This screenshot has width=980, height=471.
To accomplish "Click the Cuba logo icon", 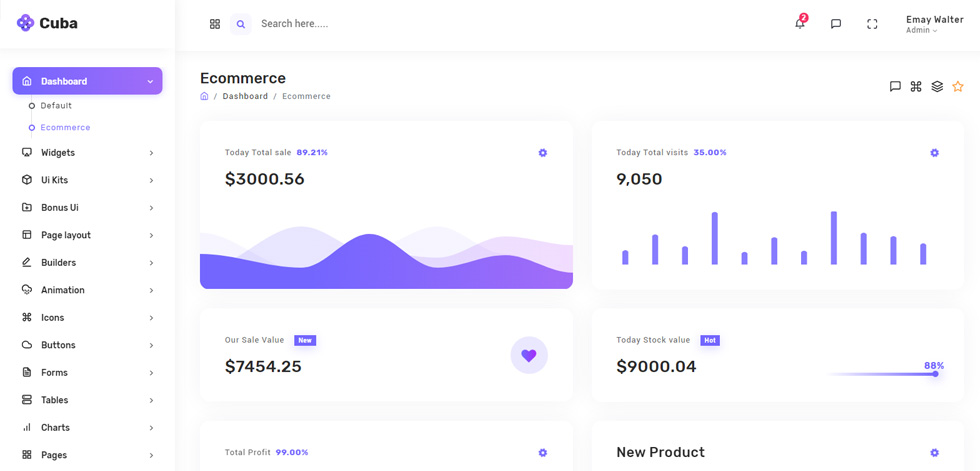I will click(25, 23).
